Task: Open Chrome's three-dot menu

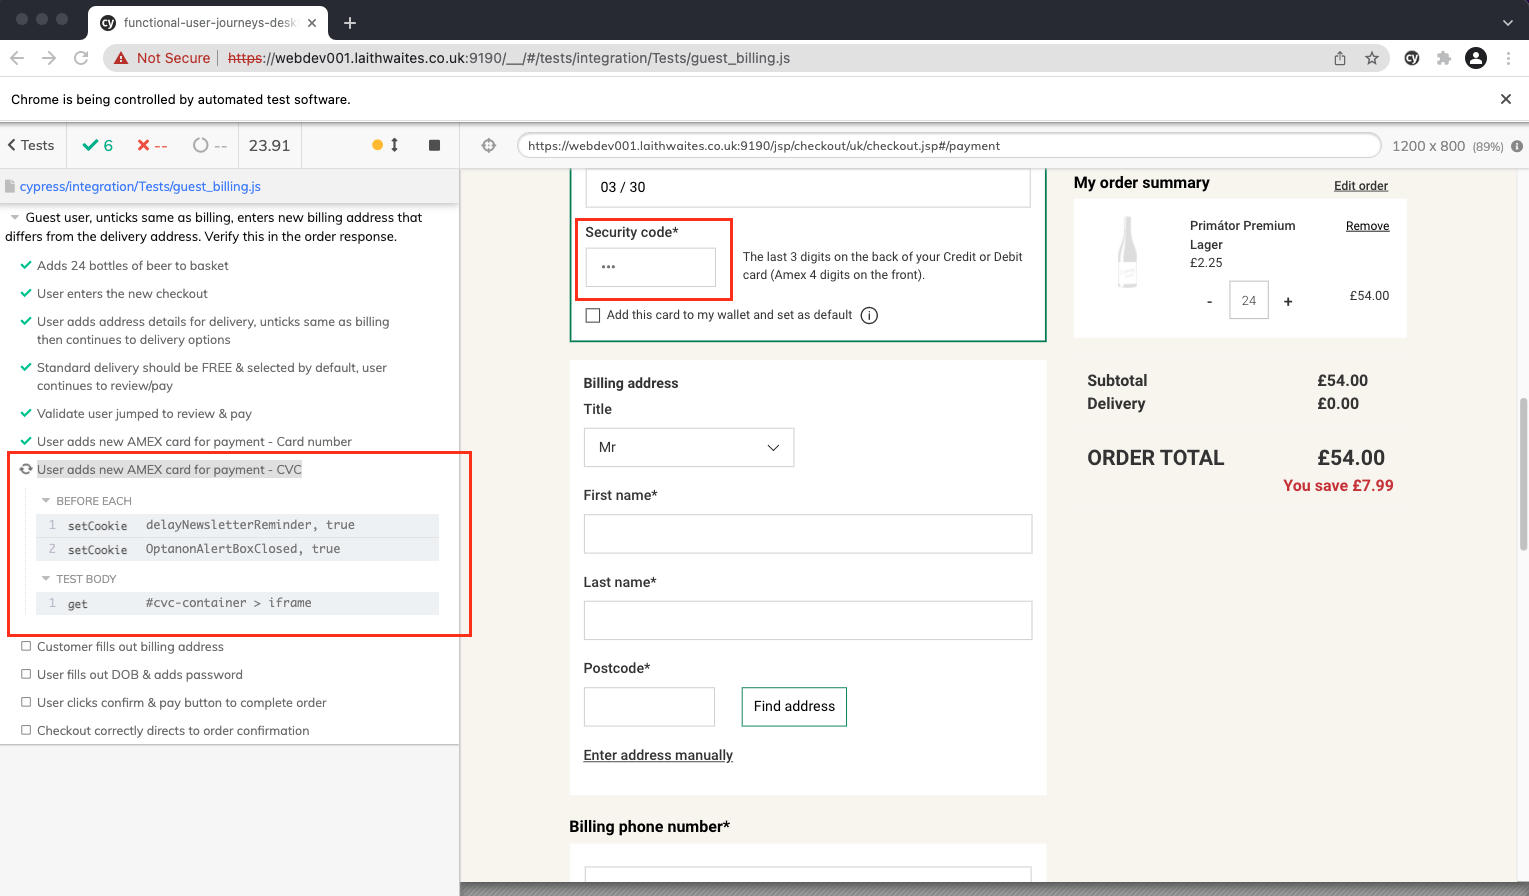Action: tap(1508, 58)
